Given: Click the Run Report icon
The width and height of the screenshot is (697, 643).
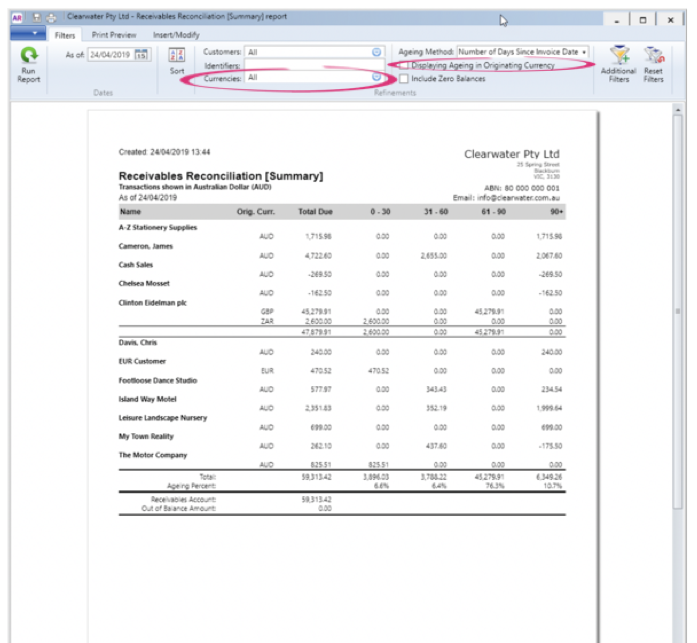Looking at the screenshot, I should [28, 58].
